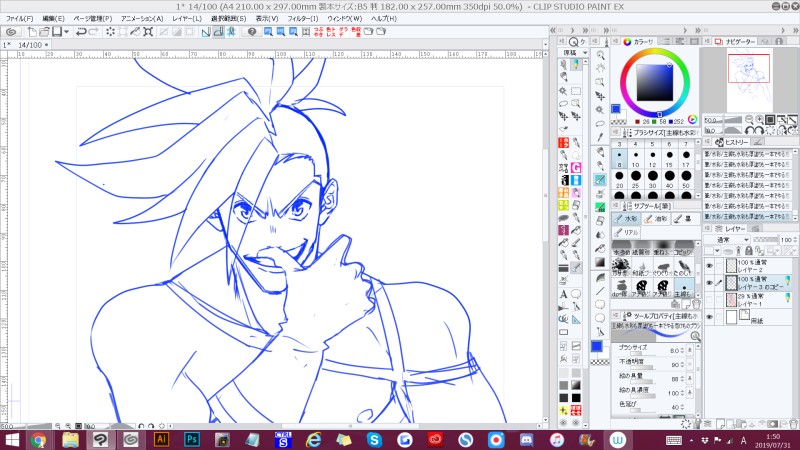Click the help question mark icon in command bar

(x=252, y=32)
